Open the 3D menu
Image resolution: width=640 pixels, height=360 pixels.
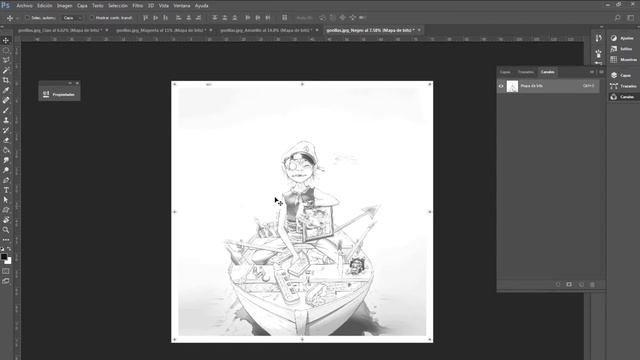(x=151, y=6)
